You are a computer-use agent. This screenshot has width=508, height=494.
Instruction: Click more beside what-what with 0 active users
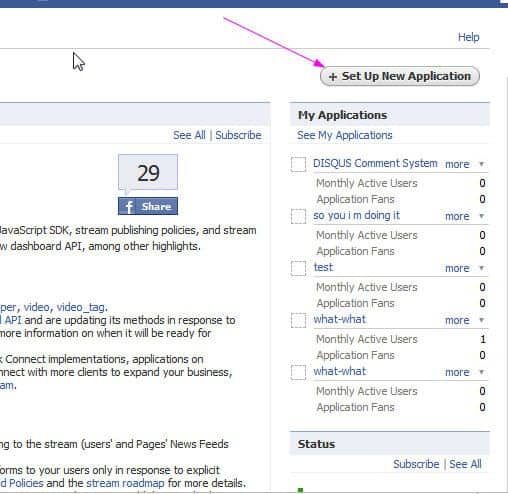click(x=457, y=372)
